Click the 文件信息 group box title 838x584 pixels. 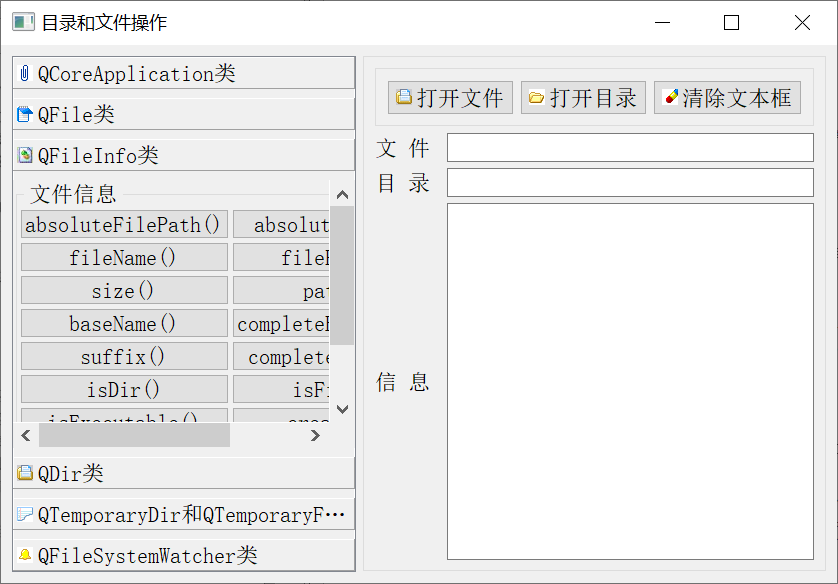coord(73,193)
